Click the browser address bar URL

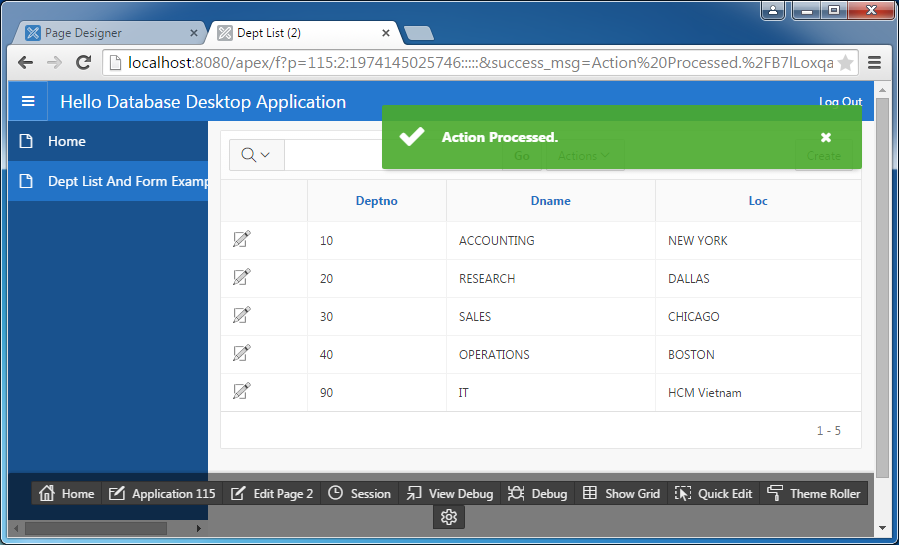480,62
